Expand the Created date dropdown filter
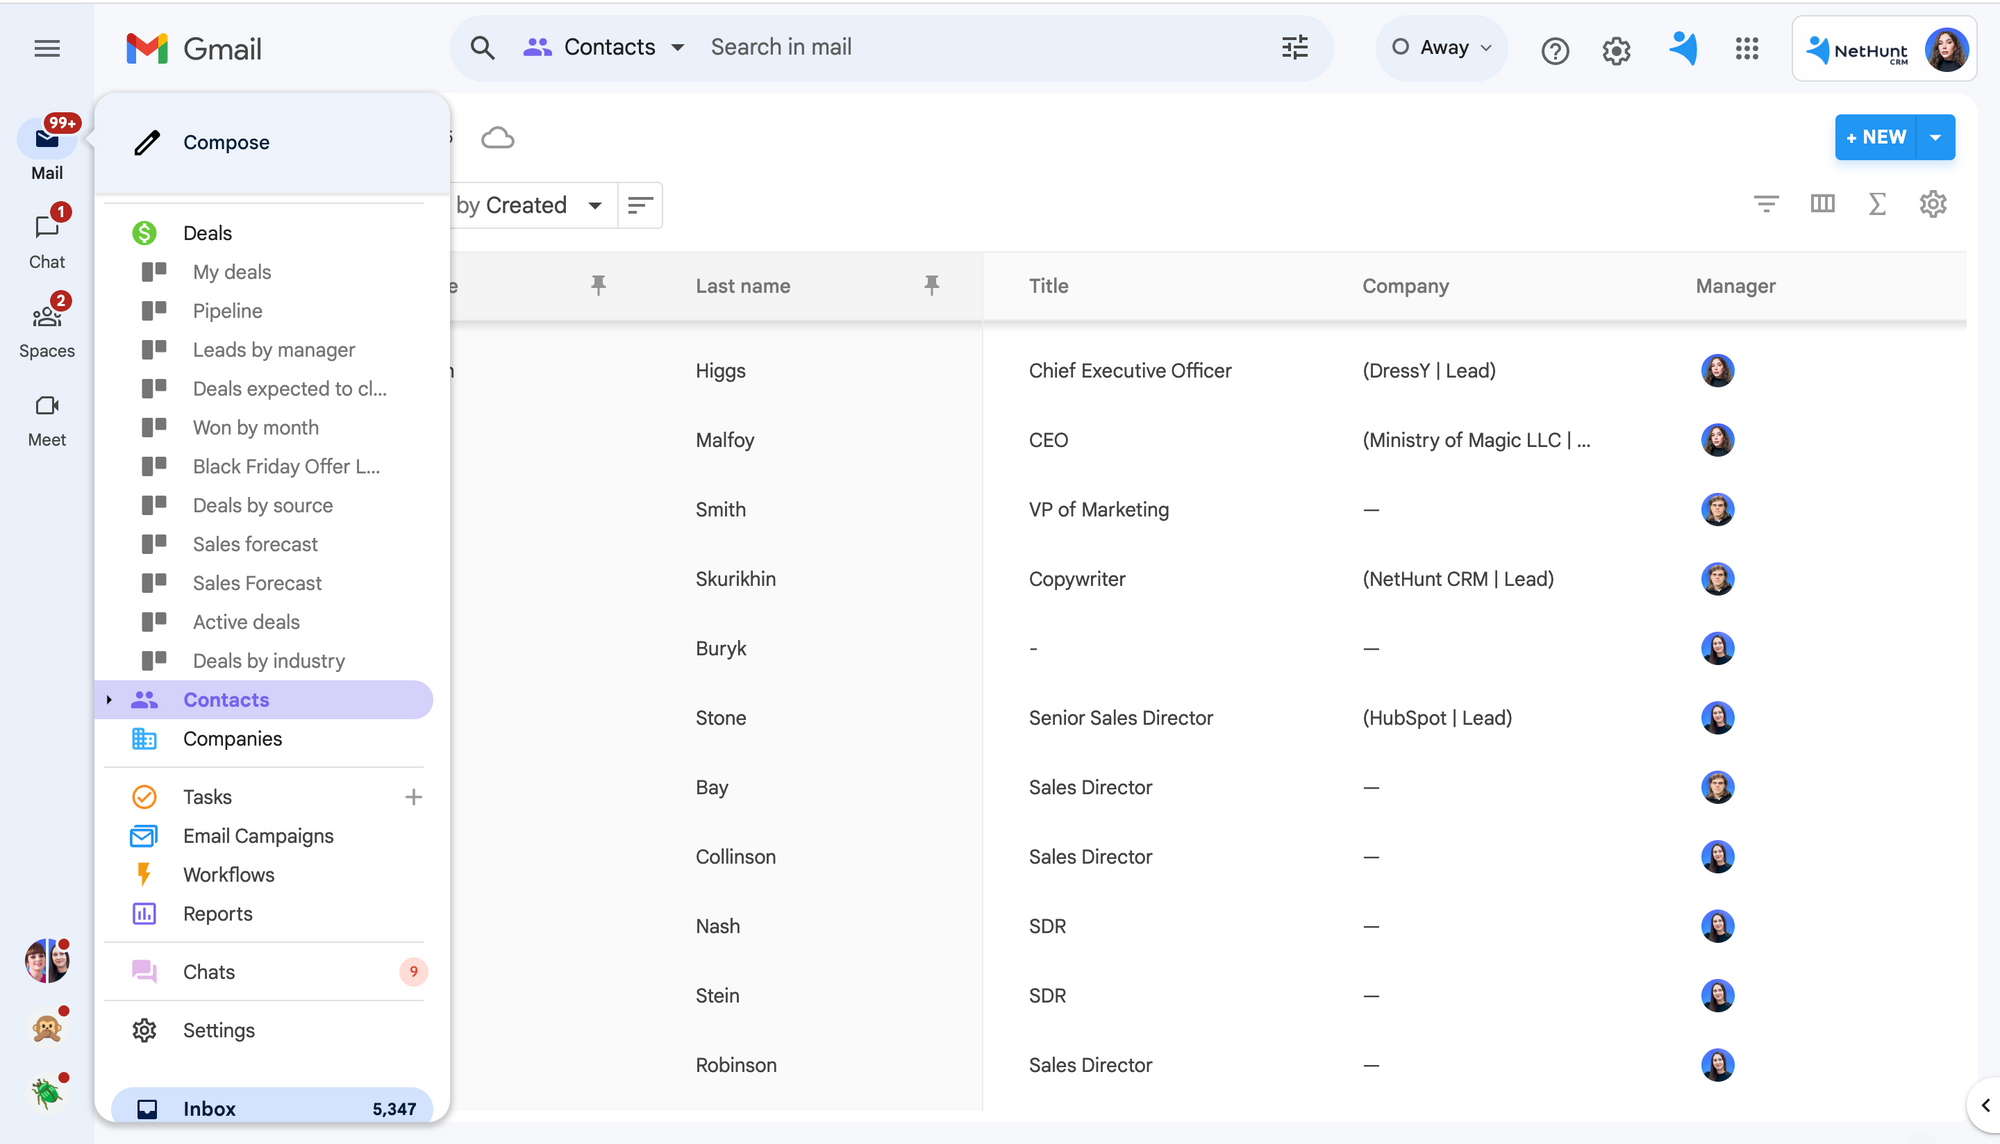This screenshot has height=1144, width=2000. pos(595,203)
